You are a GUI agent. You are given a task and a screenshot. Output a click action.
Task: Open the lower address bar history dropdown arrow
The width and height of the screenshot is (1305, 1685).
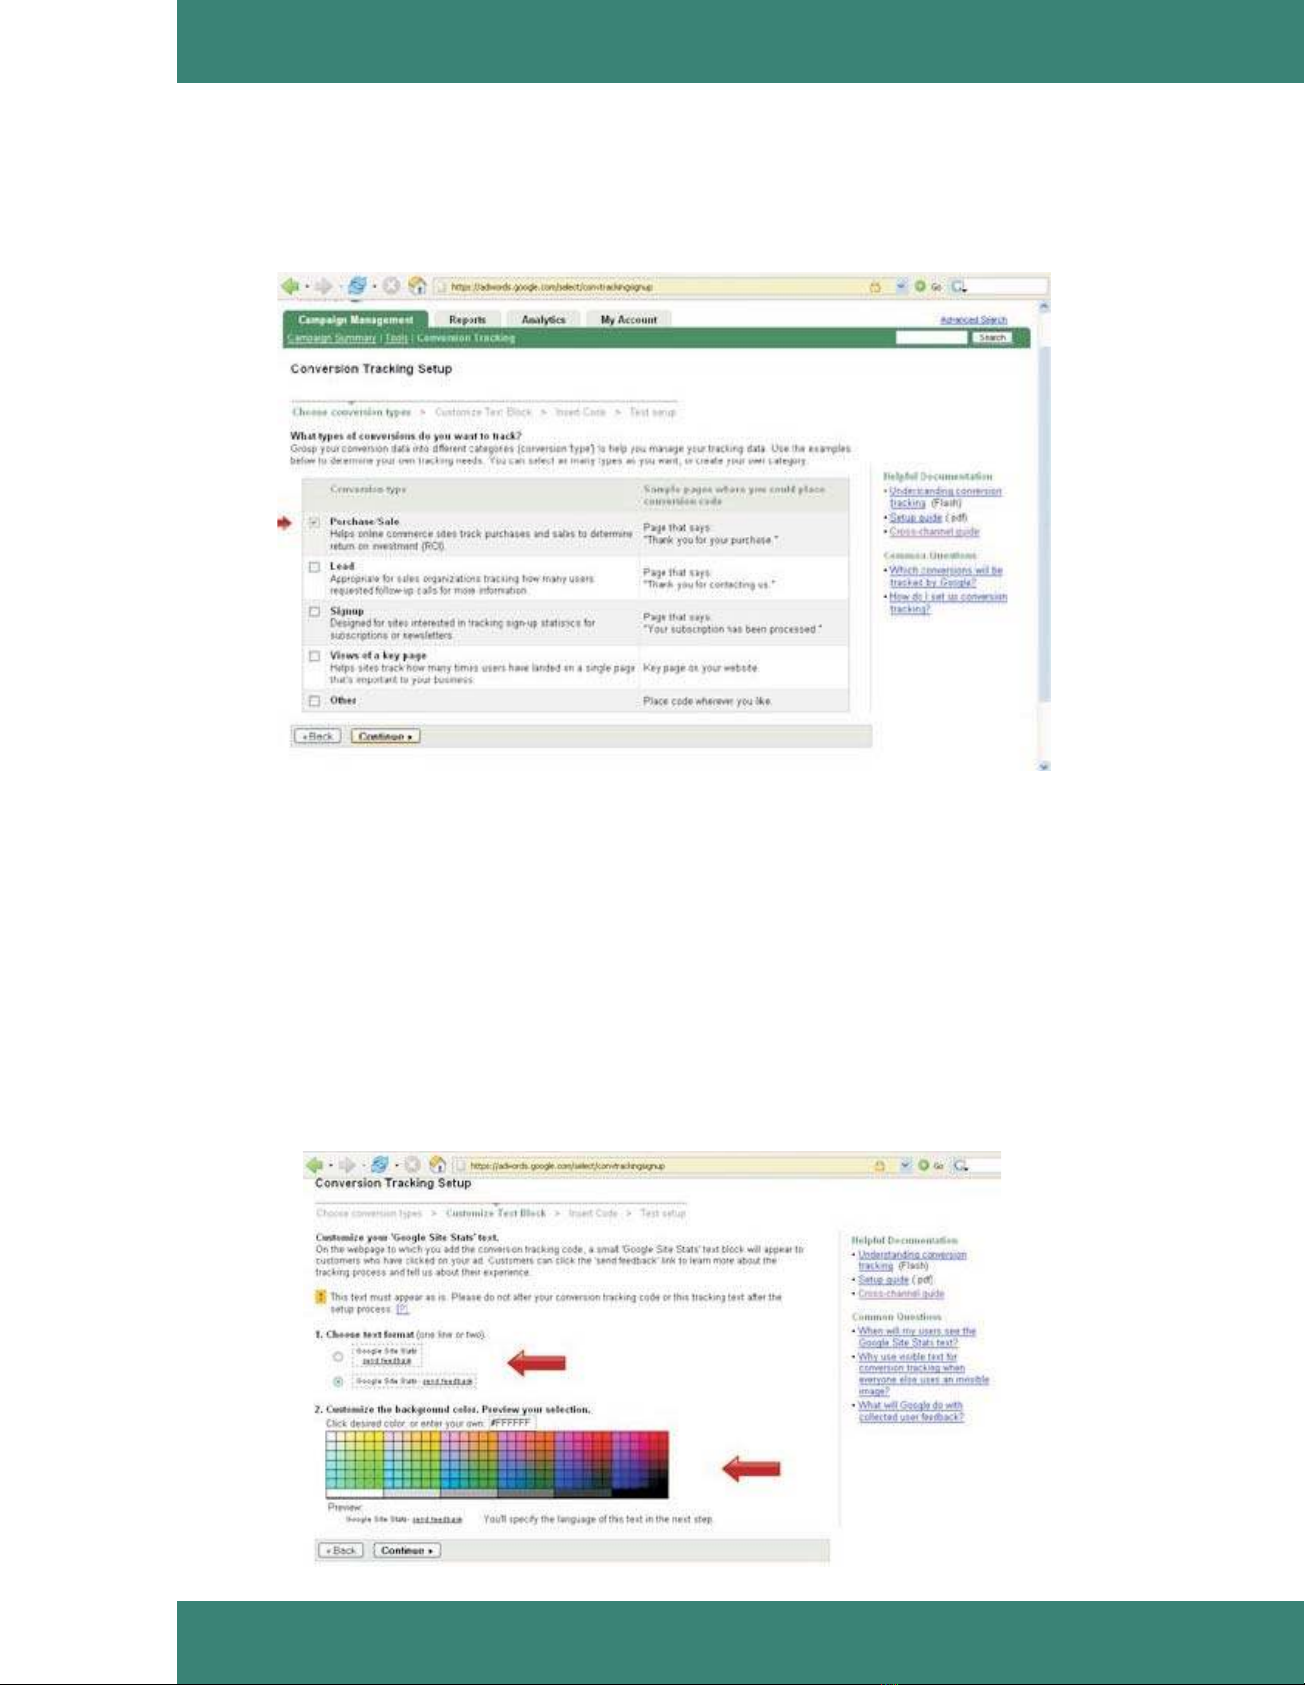click(x=904, y=1165)
